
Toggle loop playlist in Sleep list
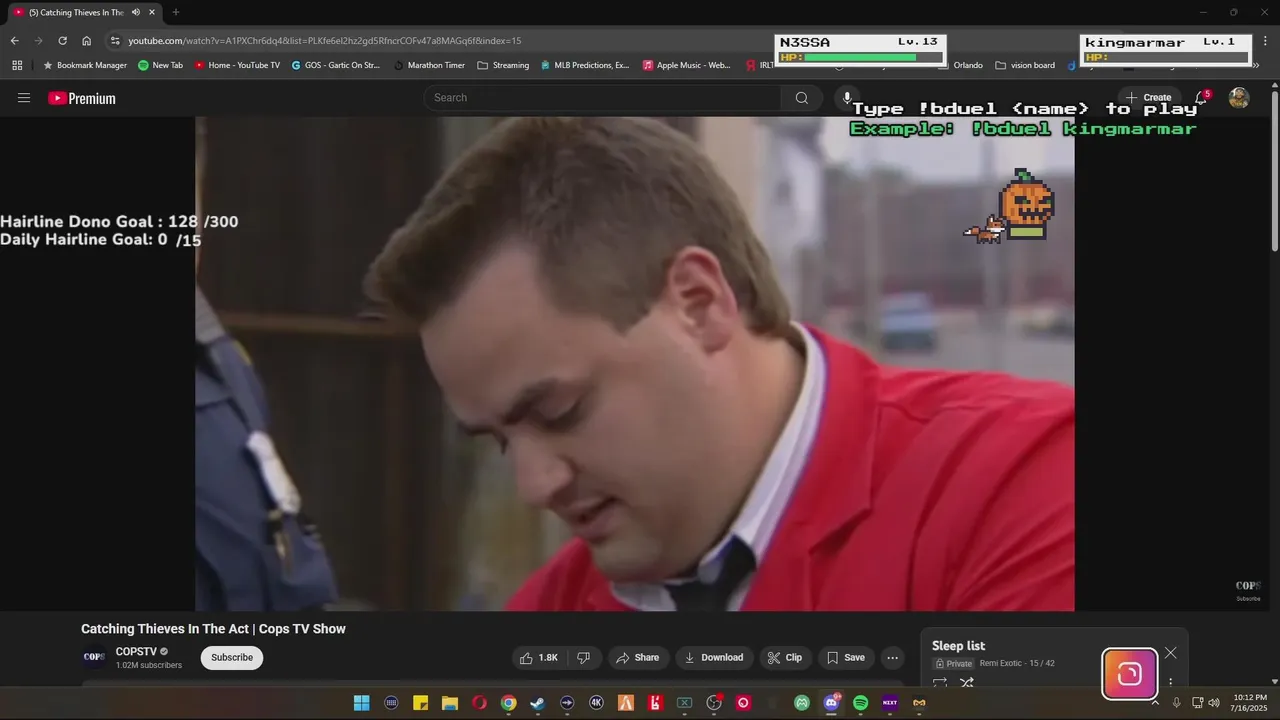pos(940,683)
